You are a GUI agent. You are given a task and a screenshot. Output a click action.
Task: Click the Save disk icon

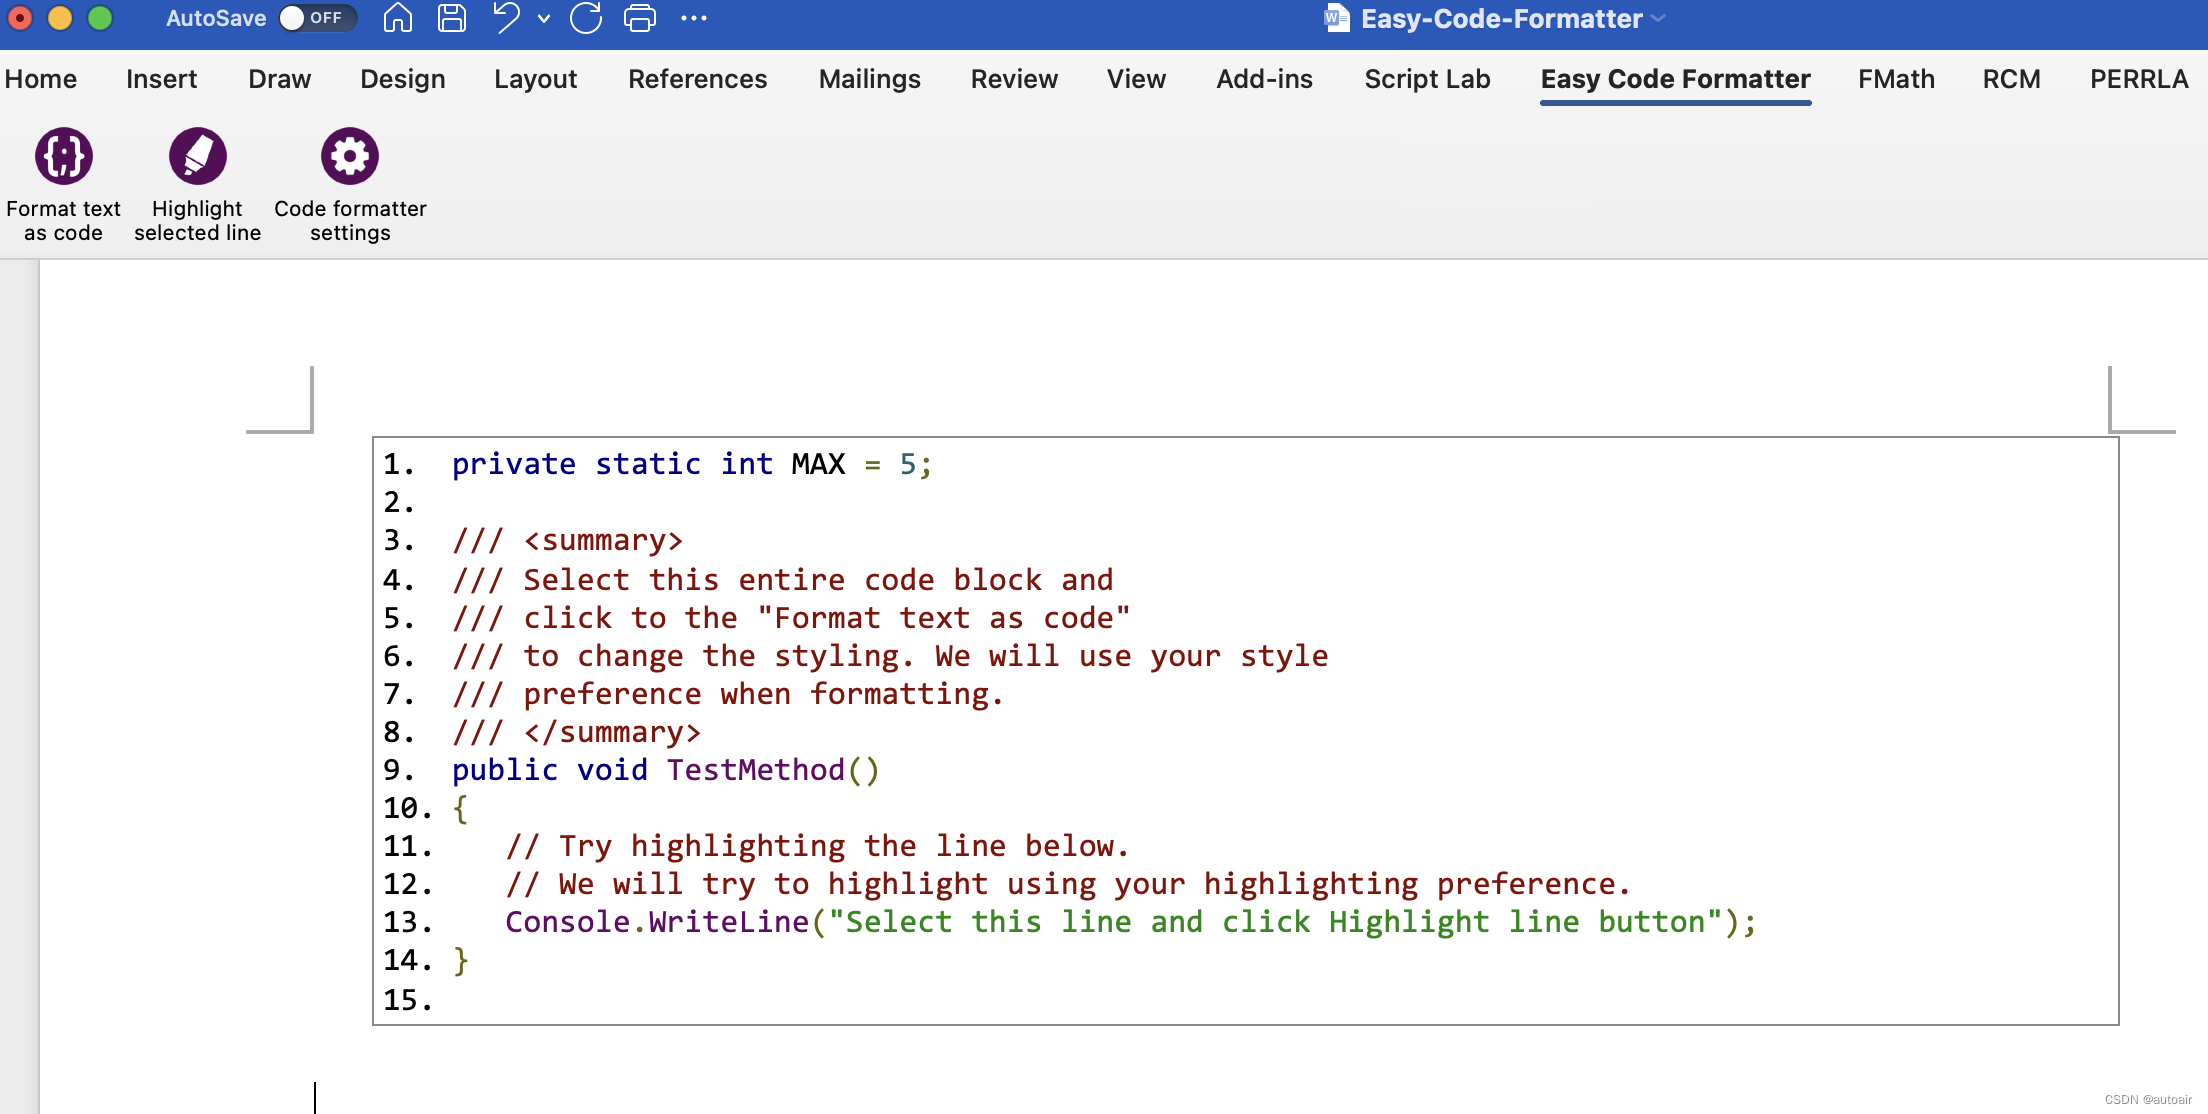click(452, 18)
